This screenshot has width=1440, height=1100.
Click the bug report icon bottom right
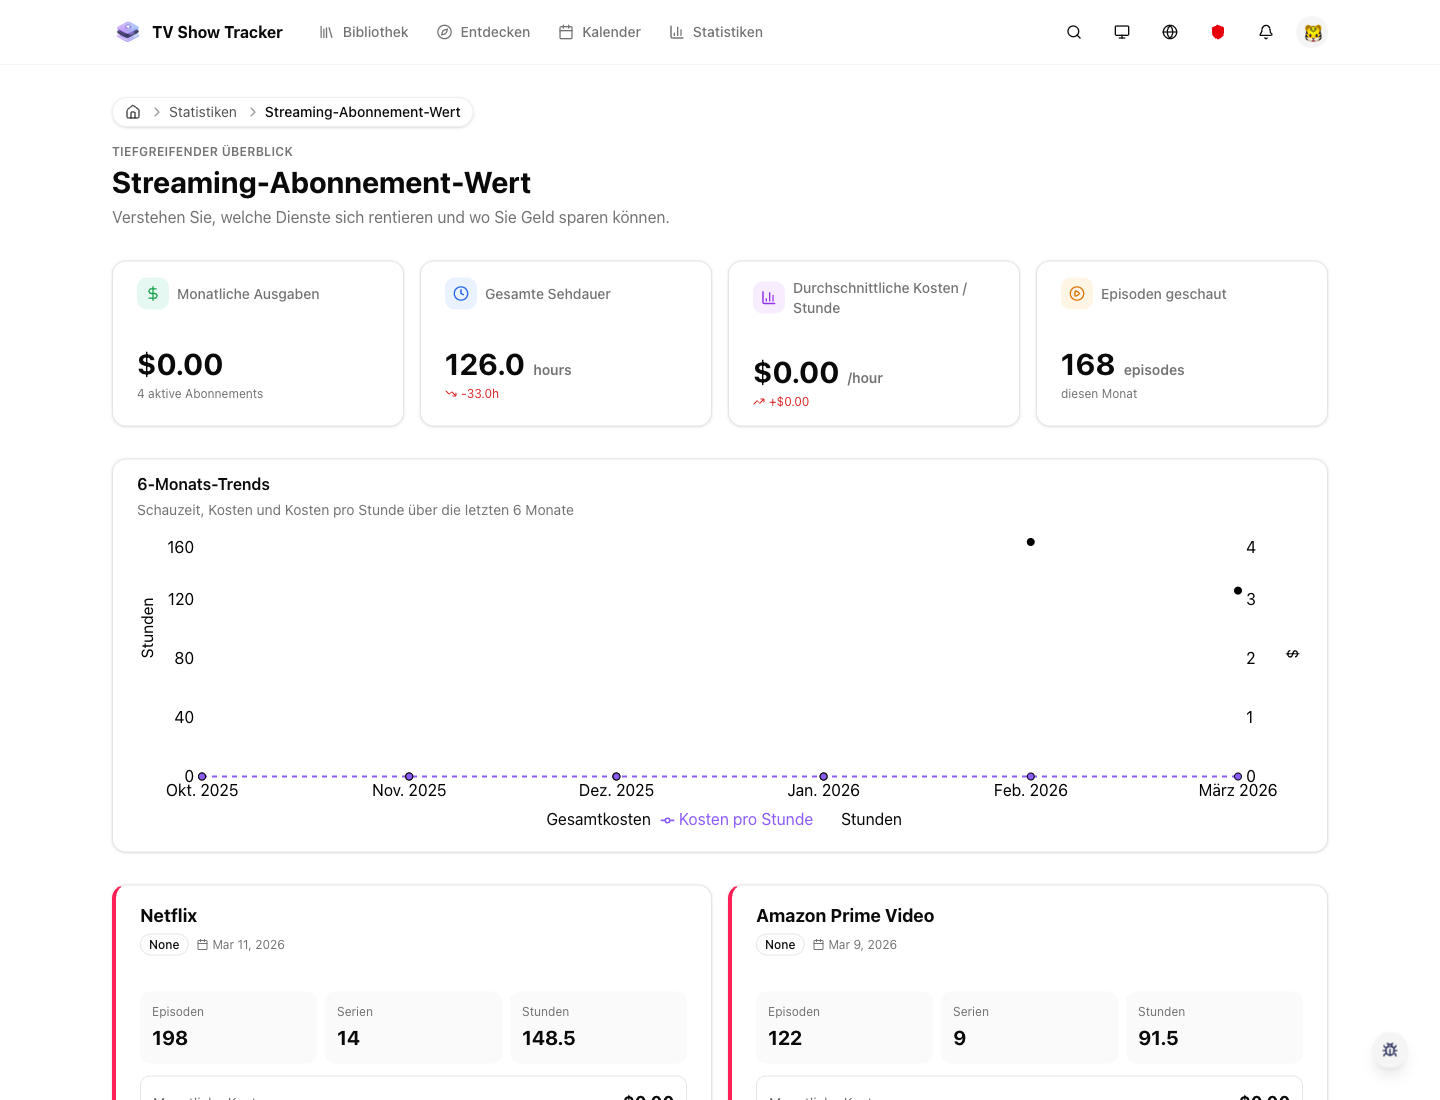click(x=1390, y=1050)
